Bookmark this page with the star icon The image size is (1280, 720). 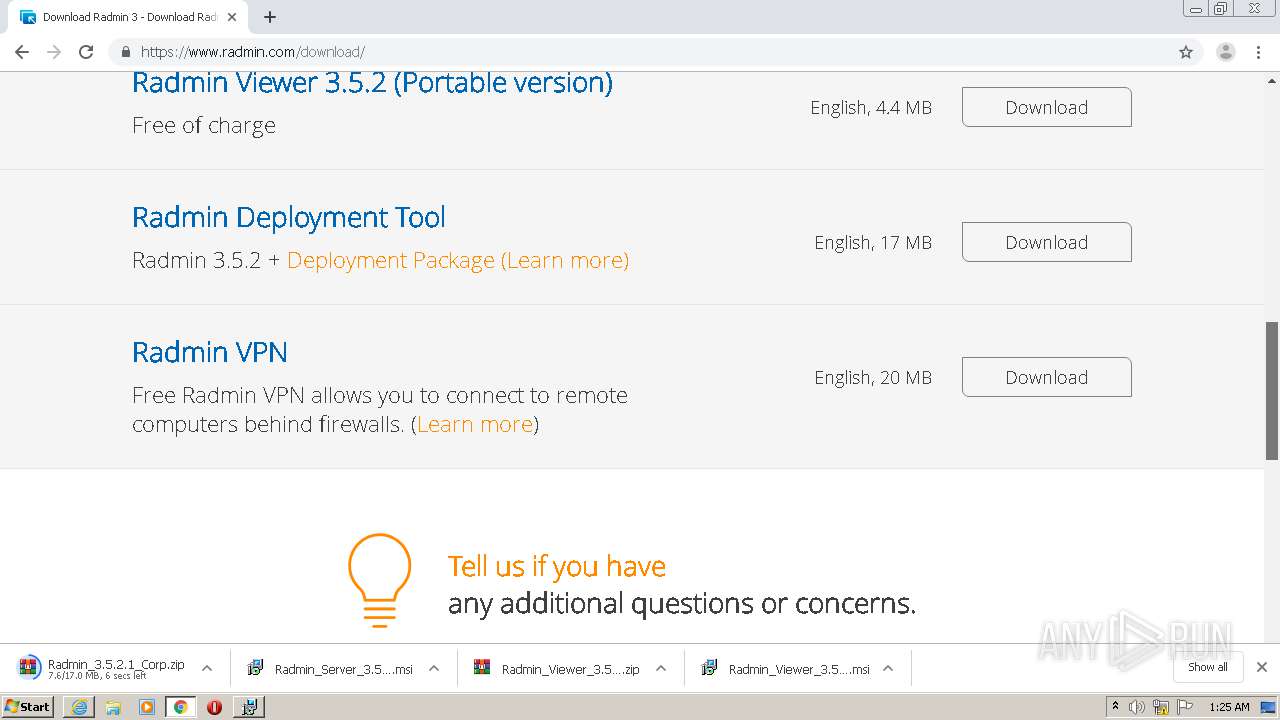pos(1186,52)
